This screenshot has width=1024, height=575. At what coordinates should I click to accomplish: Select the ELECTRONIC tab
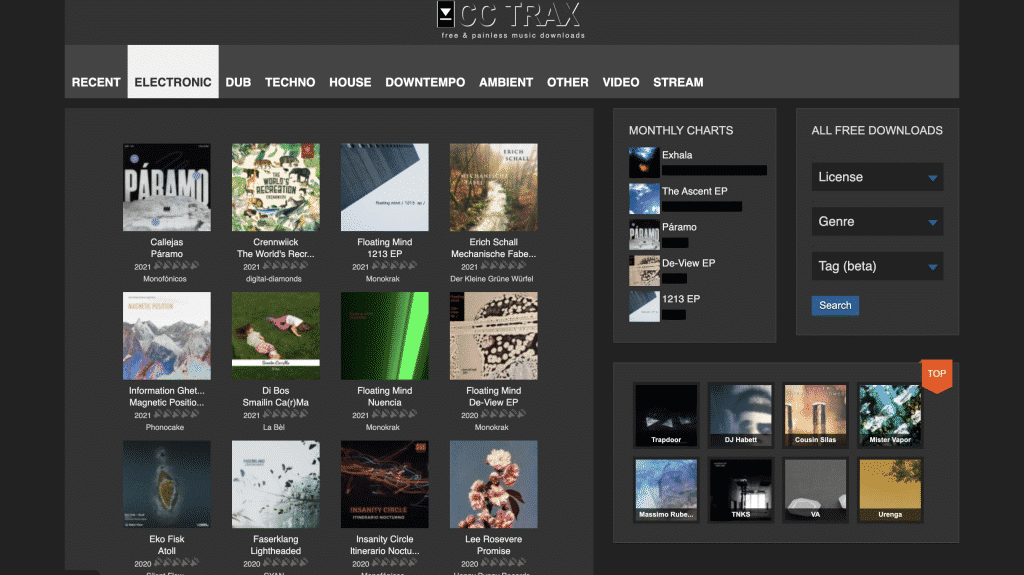(x=173, y=72)
